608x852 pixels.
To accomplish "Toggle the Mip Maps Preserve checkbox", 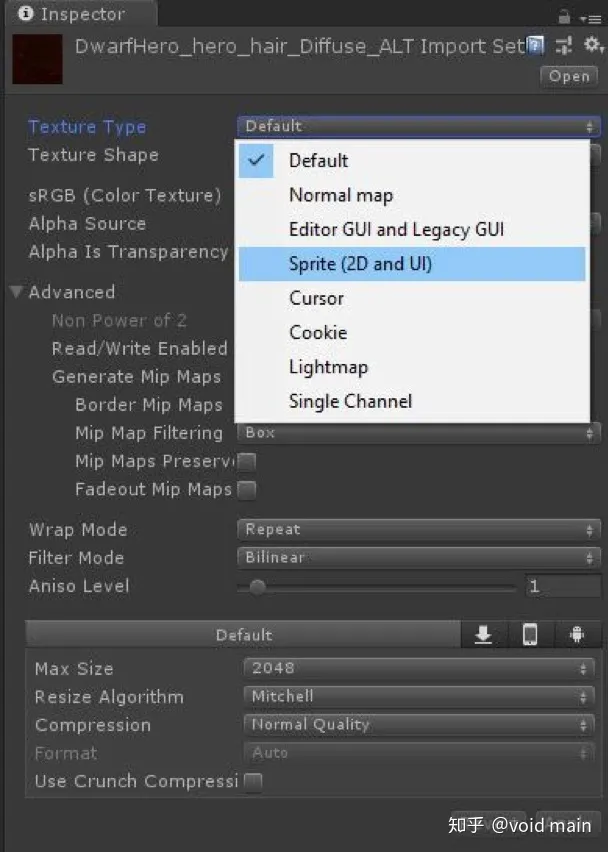I will (x=246, y=461).
